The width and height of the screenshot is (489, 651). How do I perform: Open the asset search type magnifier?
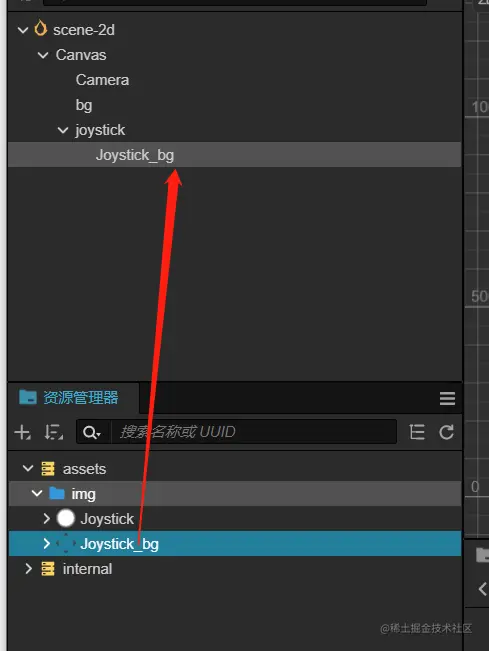(x=92, y=432)
